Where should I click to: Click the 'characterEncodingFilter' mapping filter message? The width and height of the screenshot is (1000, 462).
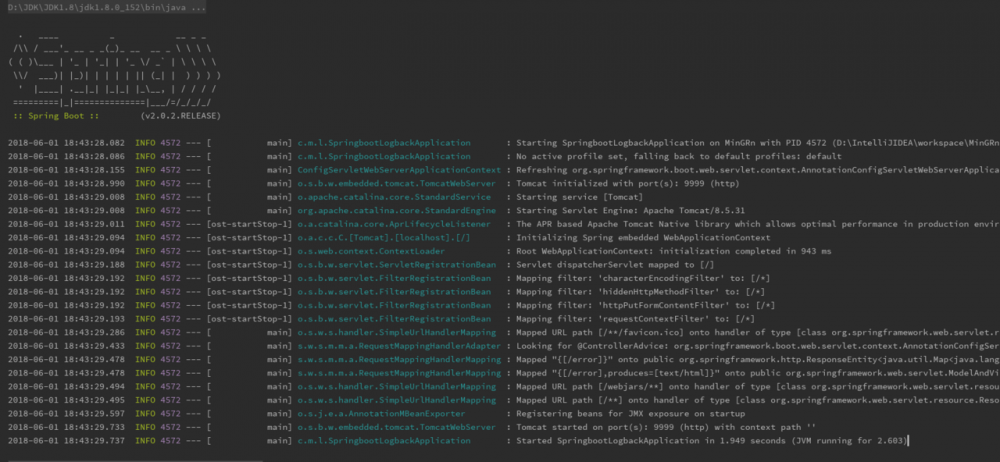(x=643, y=278)
